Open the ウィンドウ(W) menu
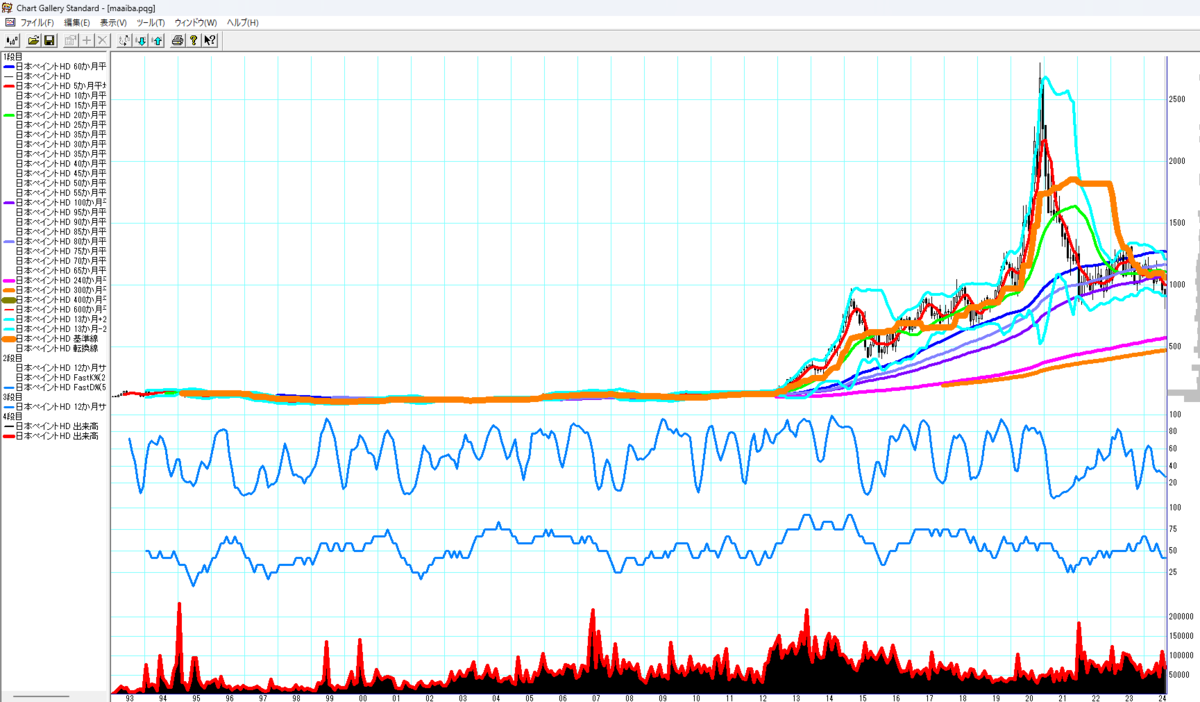 coord(196,22)
